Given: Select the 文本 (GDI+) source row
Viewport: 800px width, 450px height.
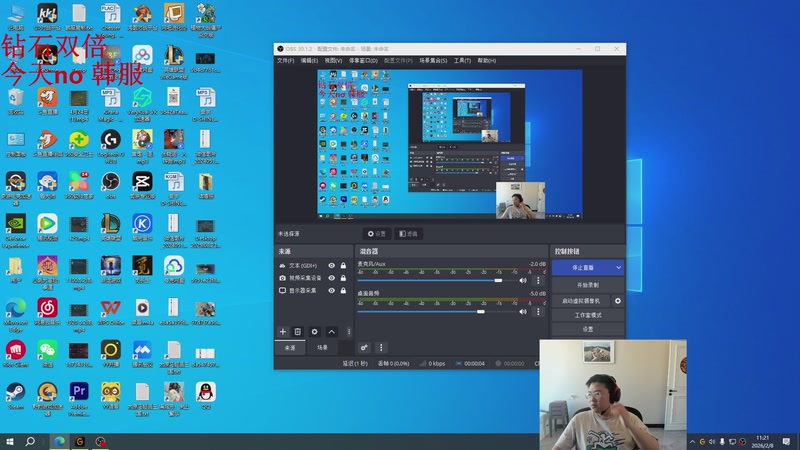Looking at the screenshot, I should [x=313, y=265].
